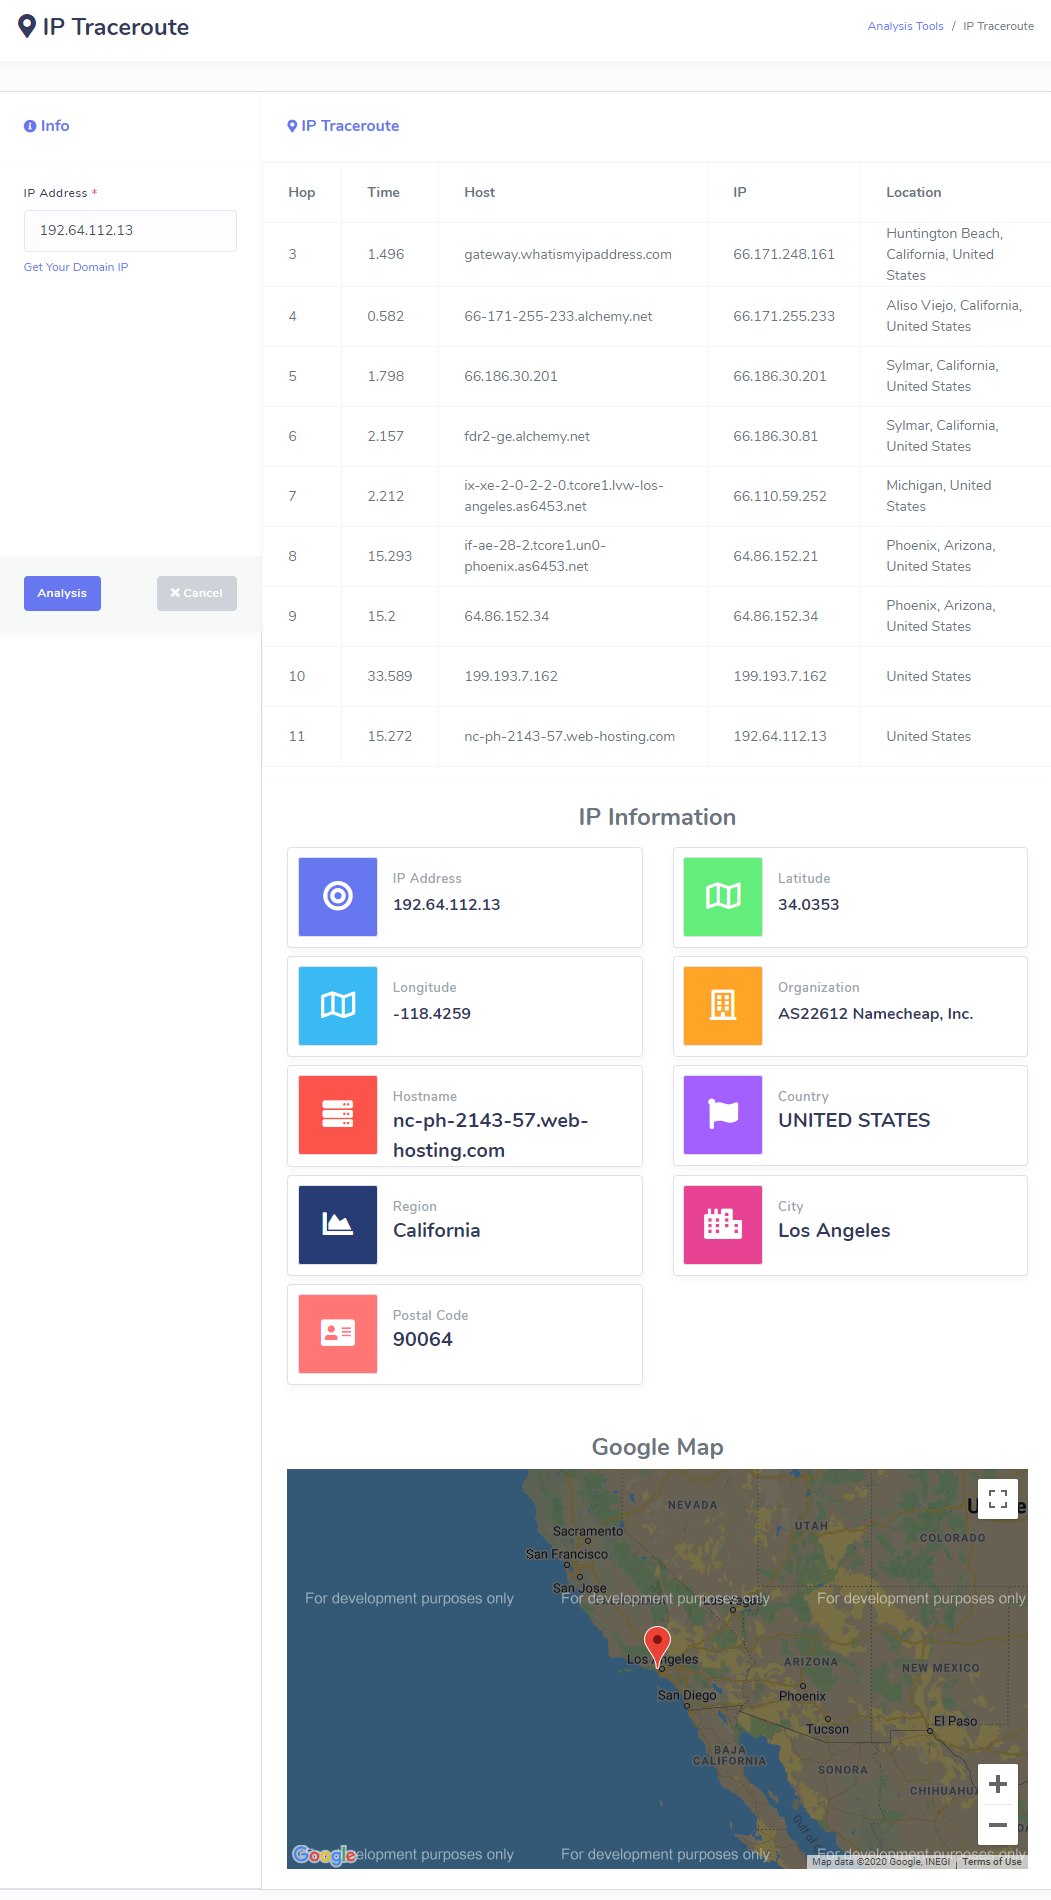Click the green Latitude map icon
Image resolution: width=1051 pixels, height=1900 pixels.
point(722,897)
